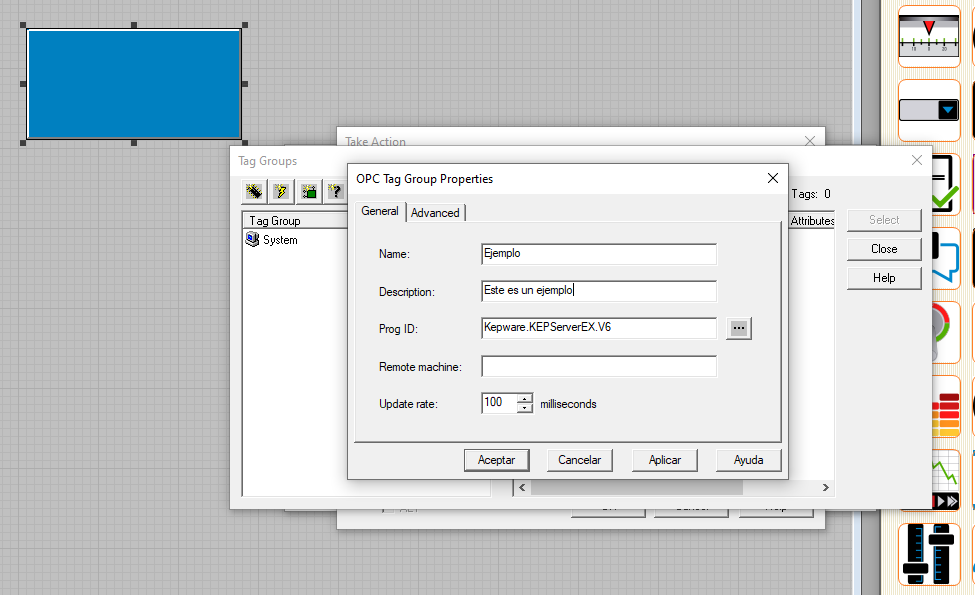Click the Cancelar button
Screen dimensions: 975x595
coord(579,460)
